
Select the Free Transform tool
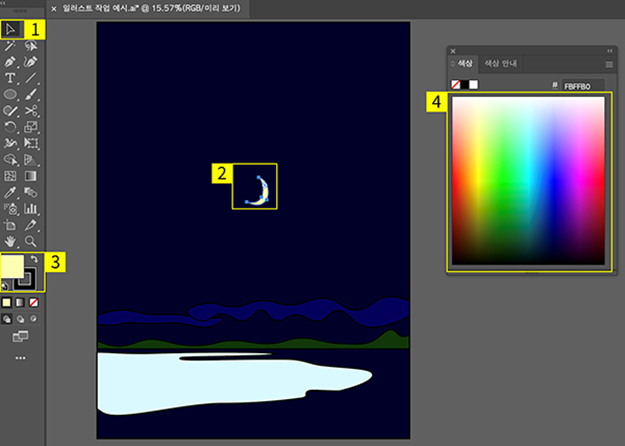point(31,143)
